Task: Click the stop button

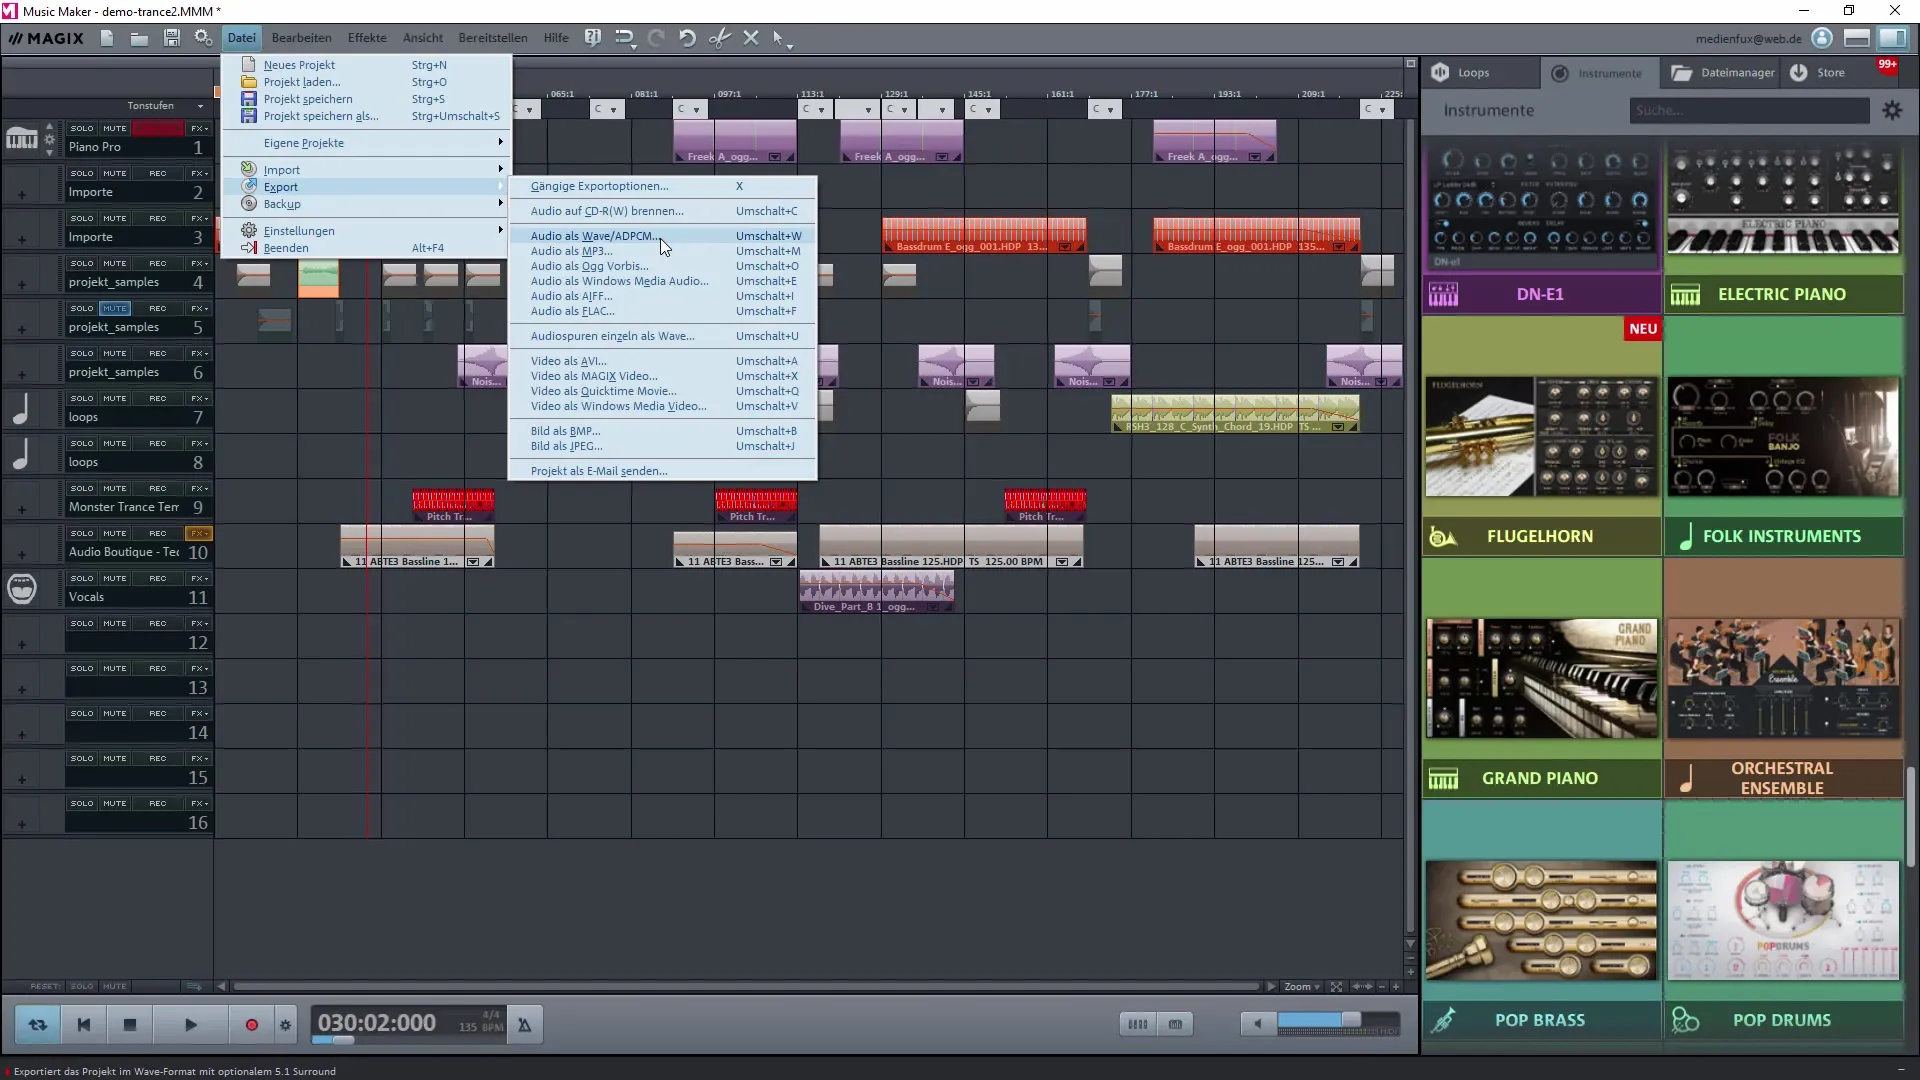Action: coord(129,1025)
